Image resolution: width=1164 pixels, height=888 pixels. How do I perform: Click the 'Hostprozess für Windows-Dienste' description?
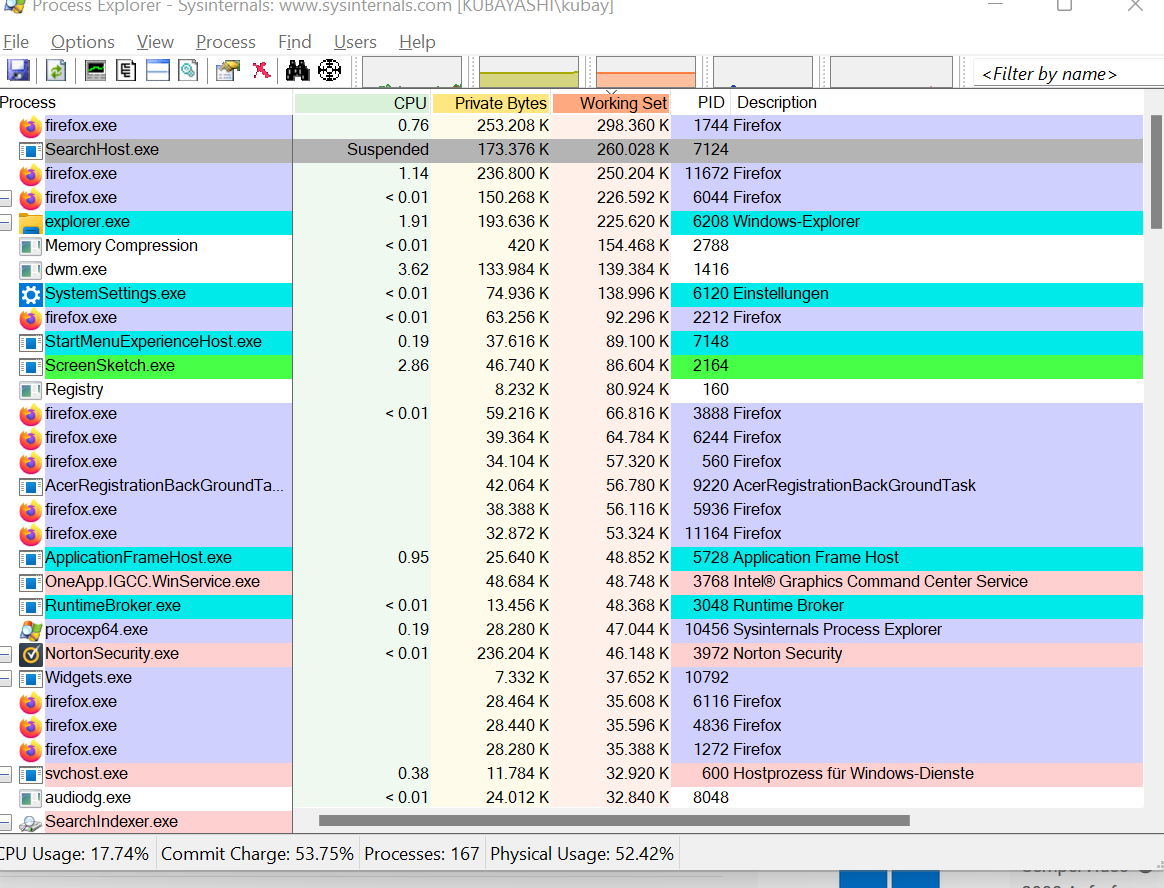pyautogui.click(x=853, y=774)
